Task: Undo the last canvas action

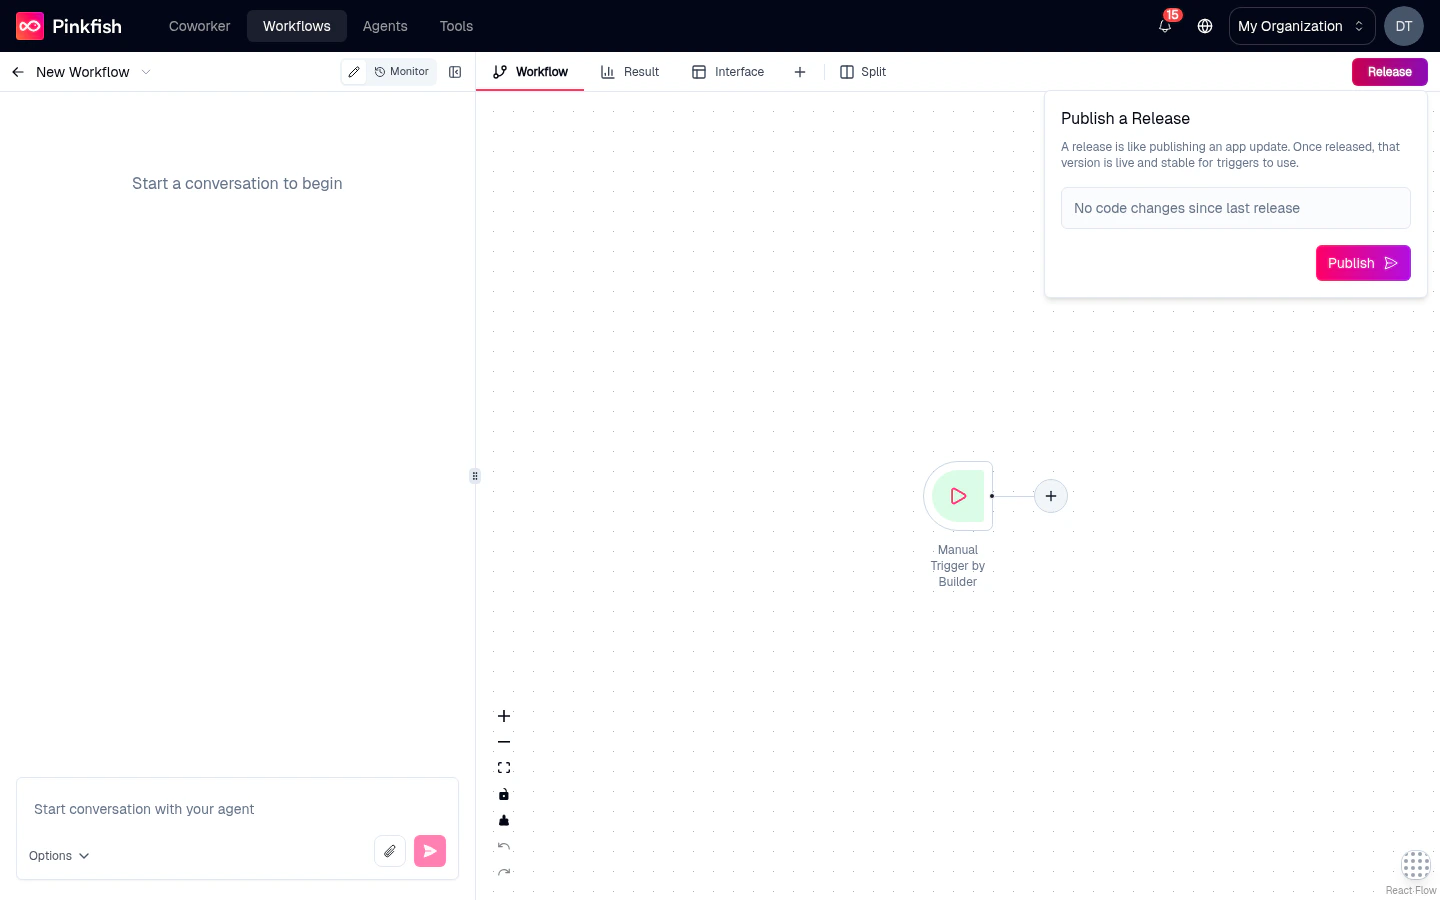Action: (504, 846)
